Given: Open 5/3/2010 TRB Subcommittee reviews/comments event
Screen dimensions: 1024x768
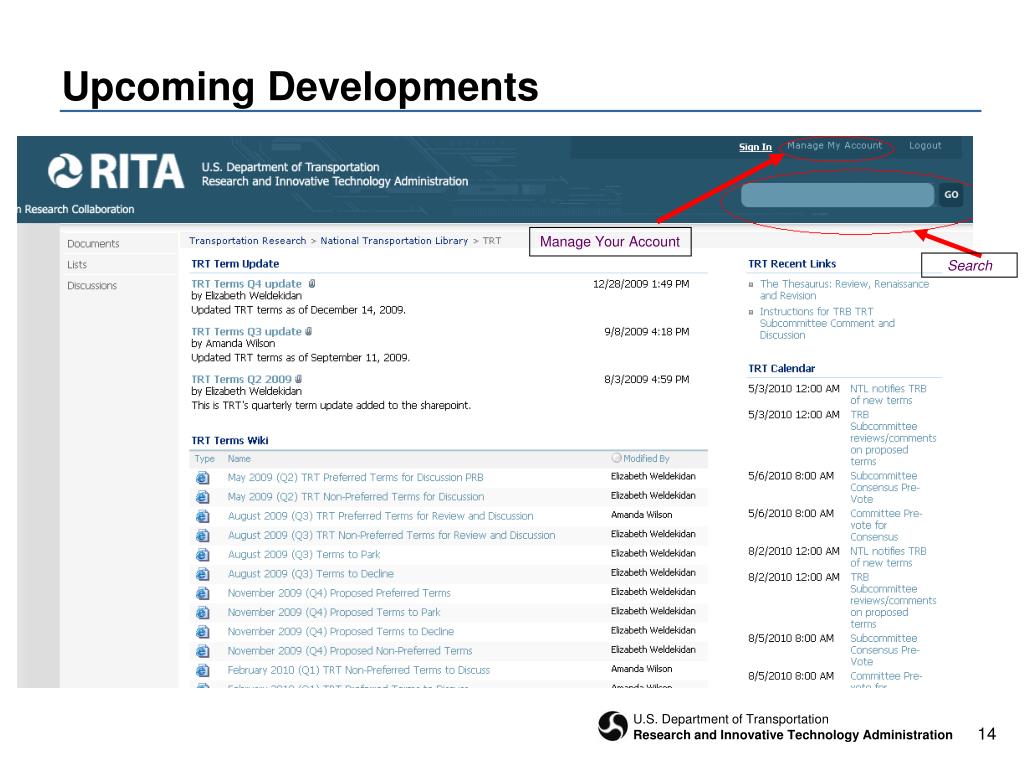Looking at the screenshot, I should point(893,438).
